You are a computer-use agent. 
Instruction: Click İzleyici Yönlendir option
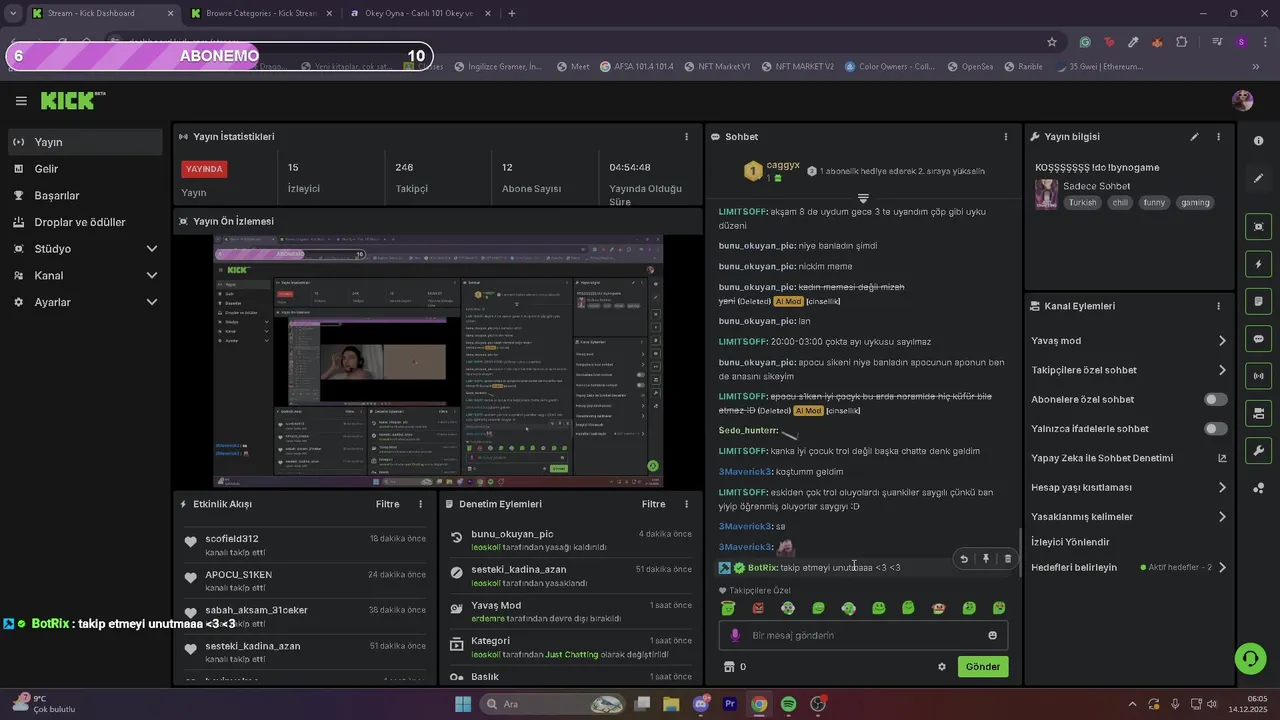click(1071, 542)
